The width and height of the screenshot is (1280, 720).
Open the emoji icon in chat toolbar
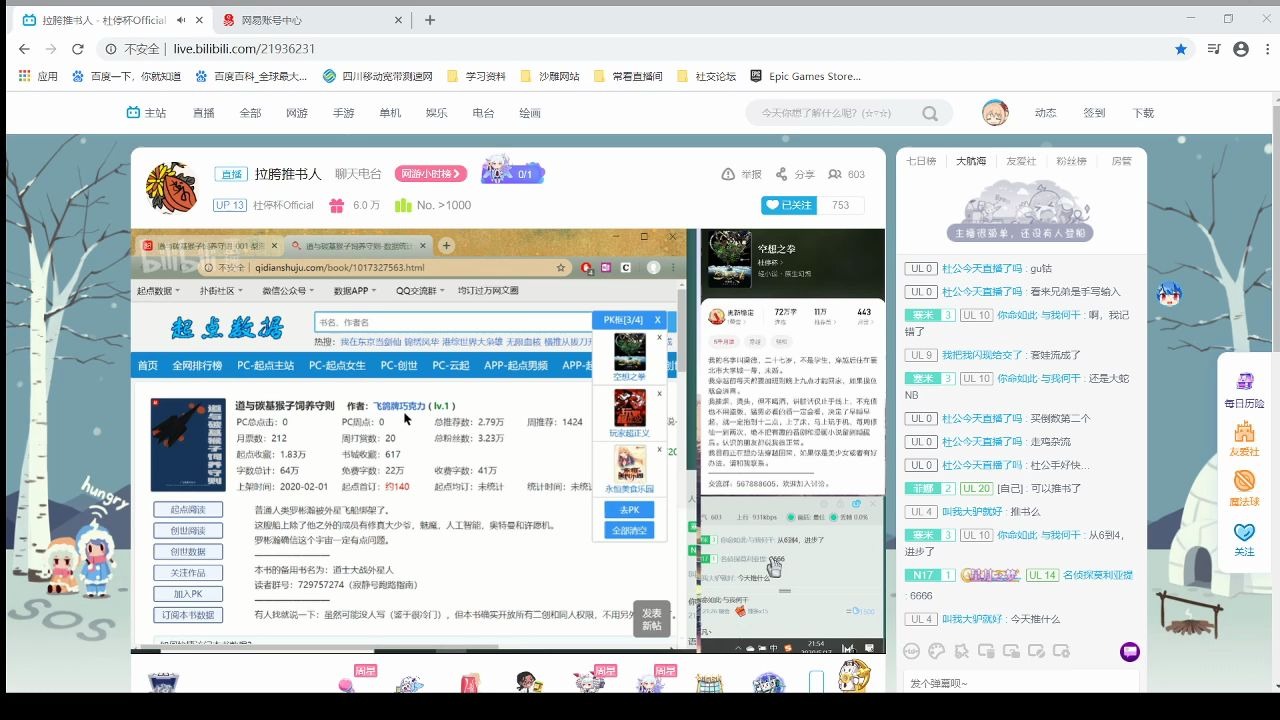(911, 651)
